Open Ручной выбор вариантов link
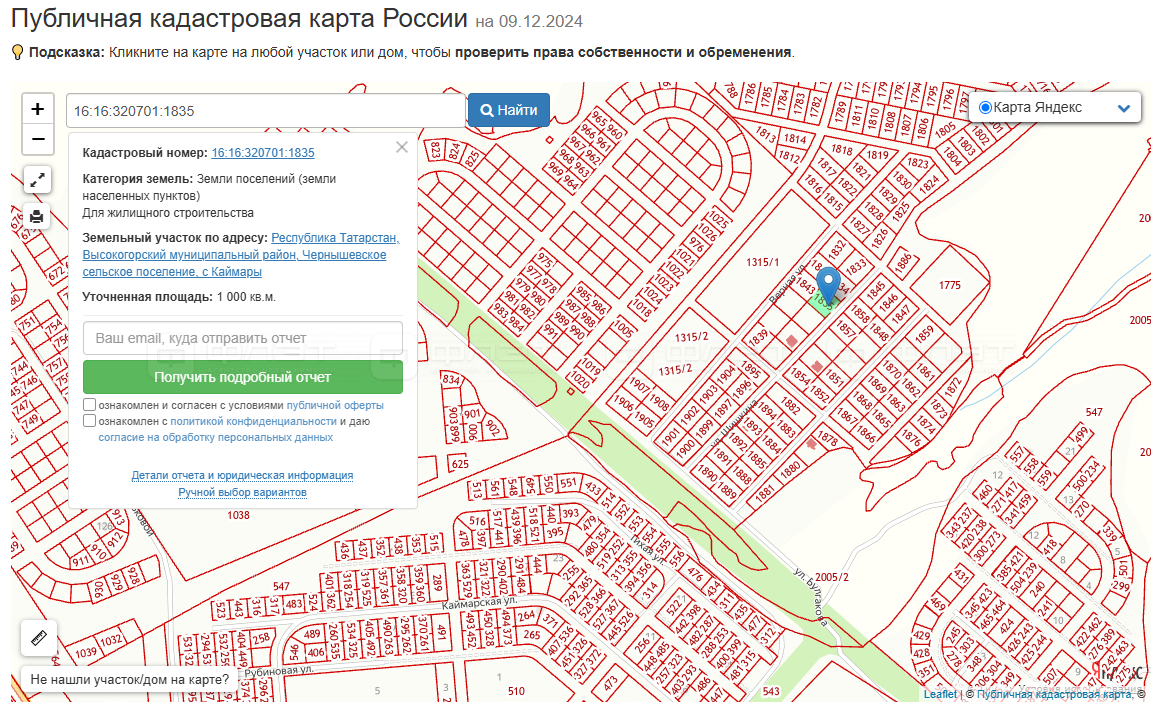 tap(242, 492)
